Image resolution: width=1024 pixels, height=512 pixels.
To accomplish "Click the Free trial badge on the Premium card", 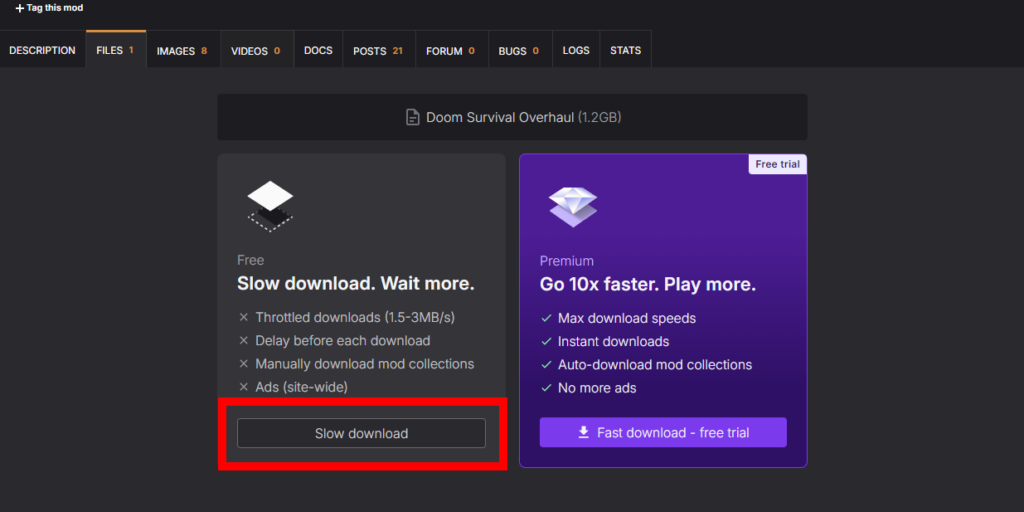I will 777,164.
